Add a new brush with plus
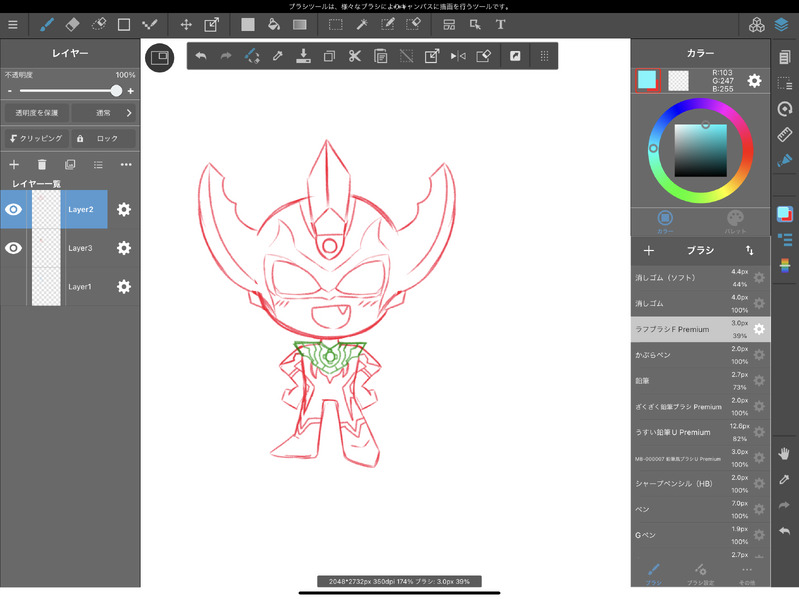Image resolution: width=799 pixels, height=599 pixels. pyautogui.click(x=649, y=250)
